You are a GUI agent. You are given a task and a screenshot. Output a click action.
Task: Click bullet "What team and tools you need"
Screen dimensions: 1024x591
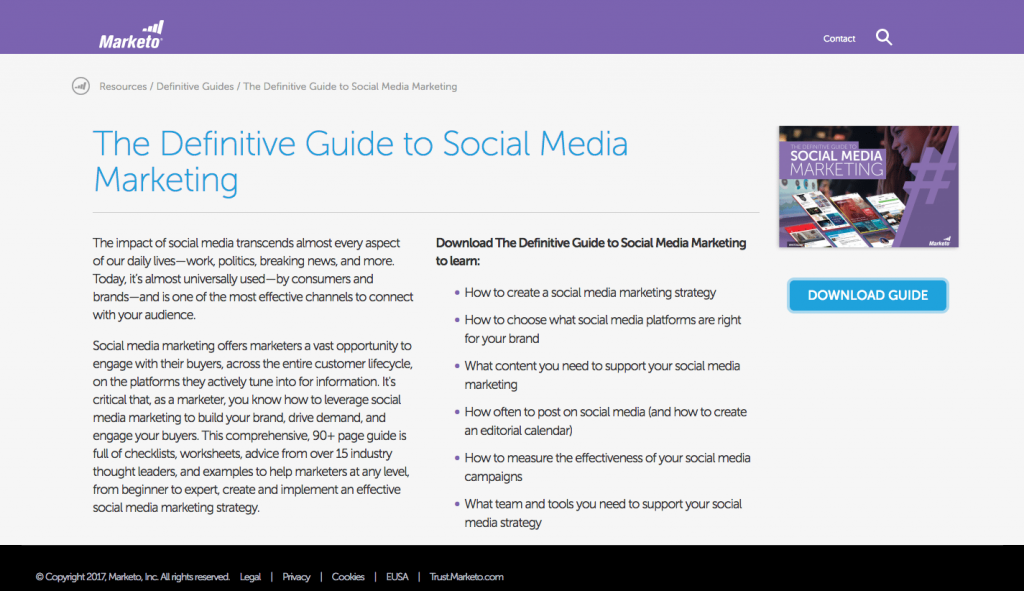point(603,513)
